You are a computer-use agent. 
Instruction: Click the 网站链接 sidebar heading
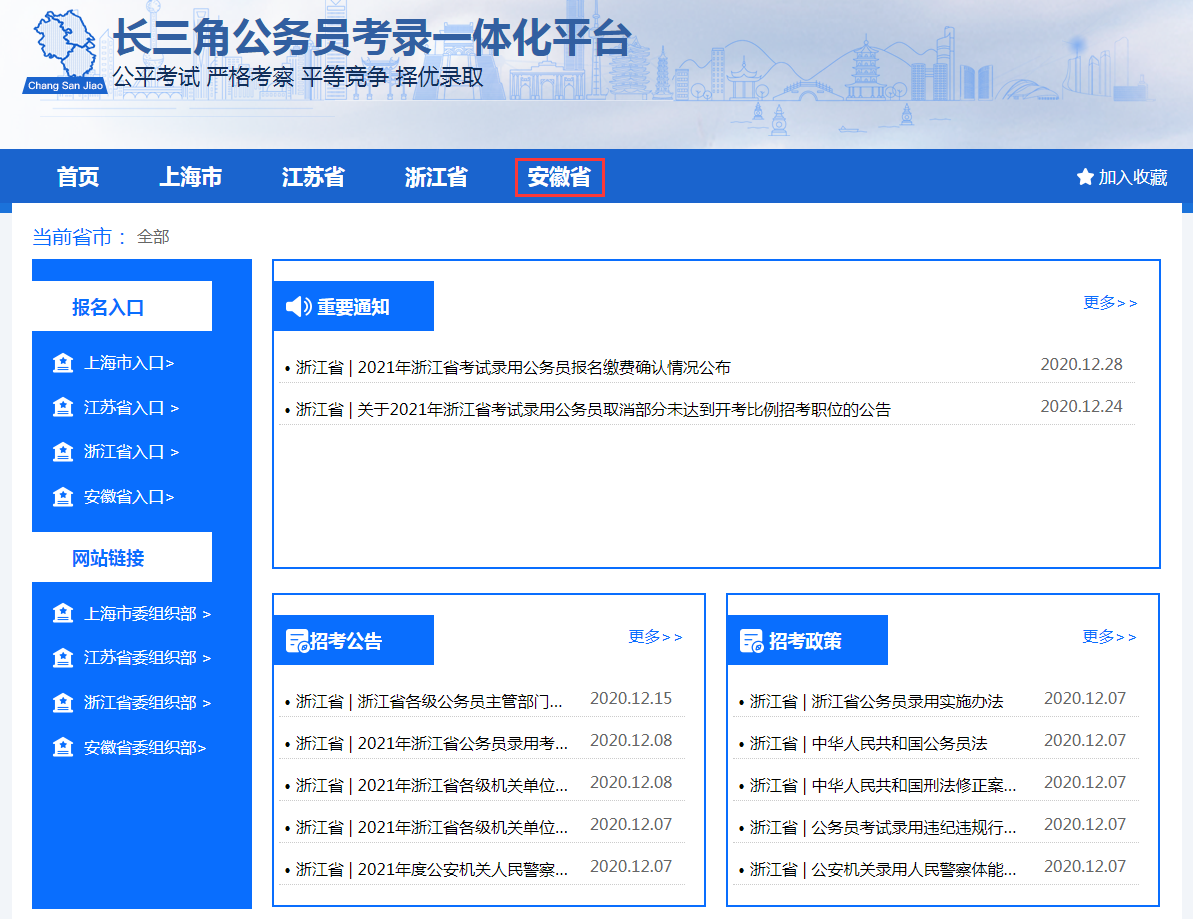108,558
